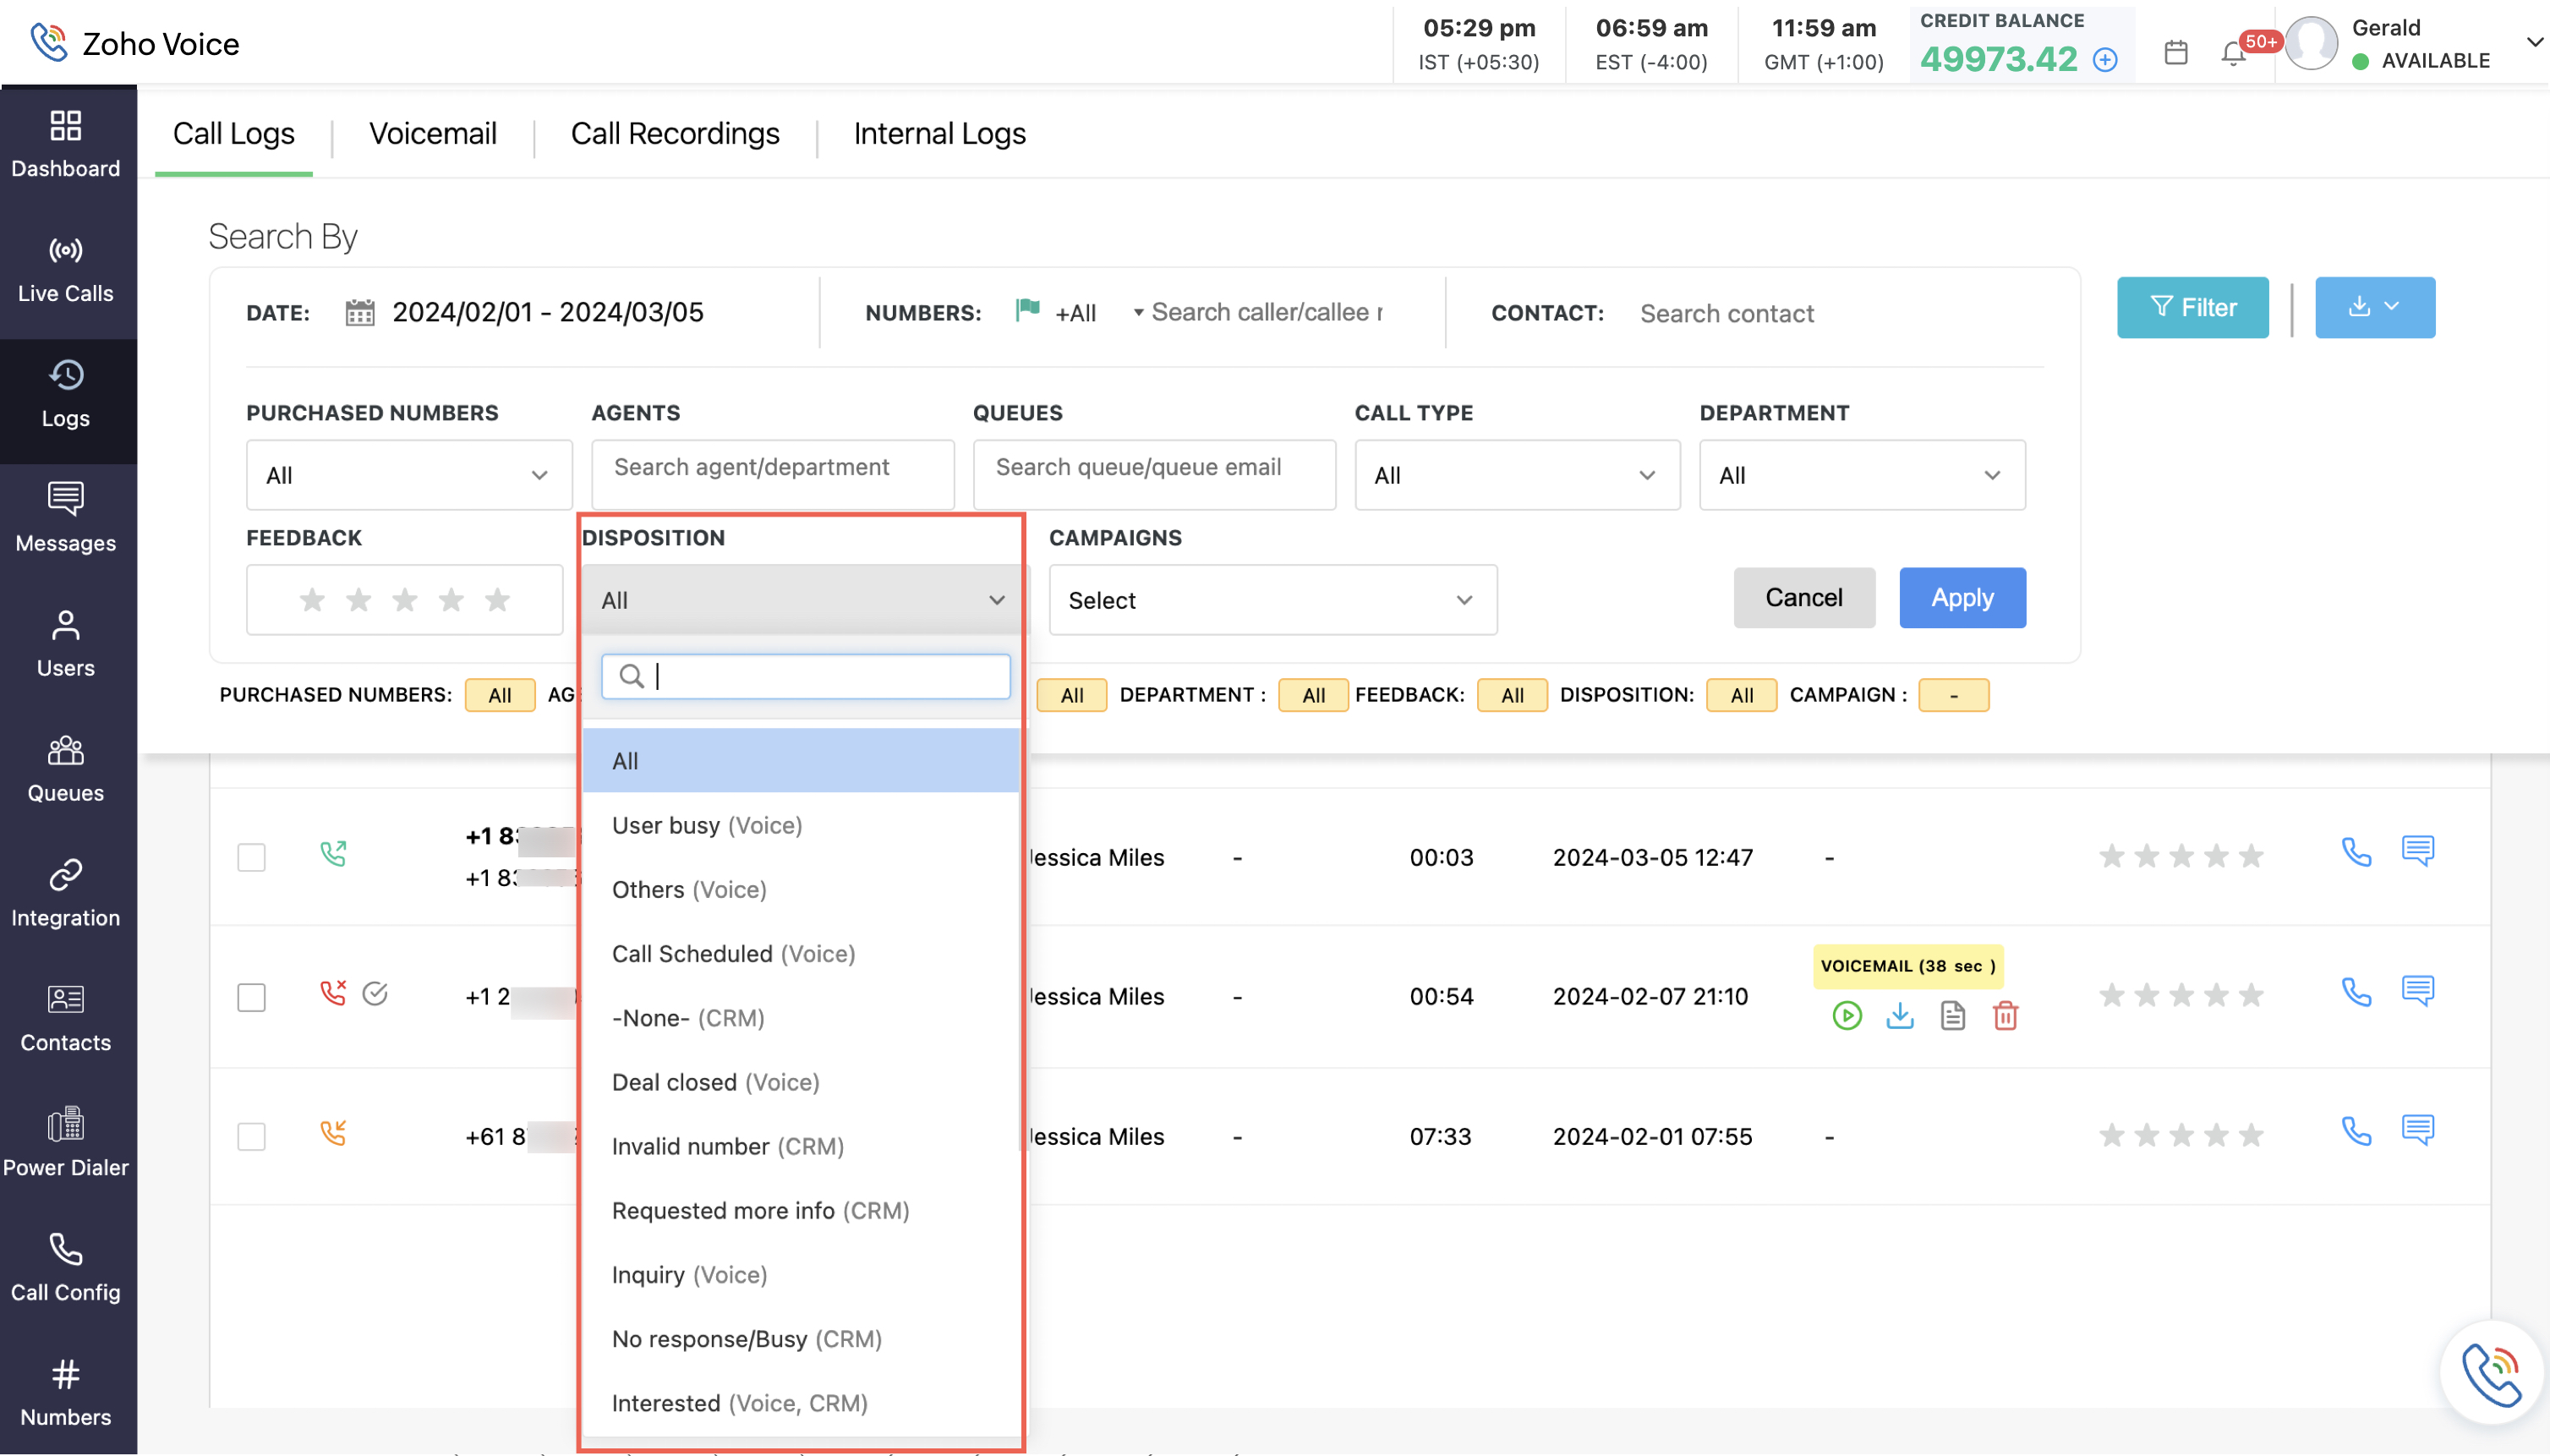Select checkbox for voicemail call row
2550x1456 pixels.
(251, 996)
